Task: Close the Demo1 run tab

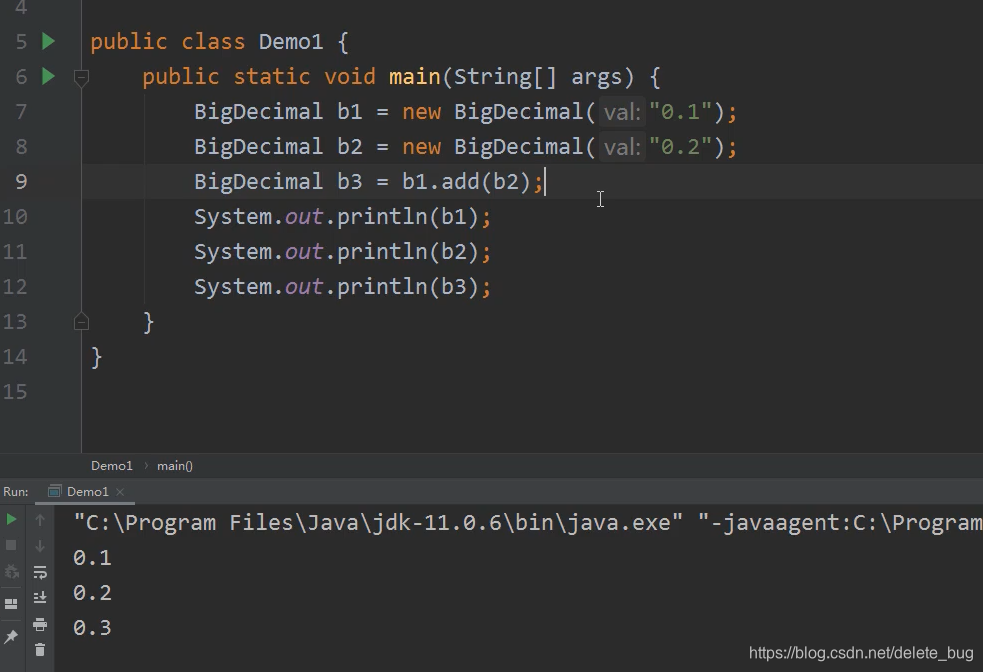Action: point(120,492)
